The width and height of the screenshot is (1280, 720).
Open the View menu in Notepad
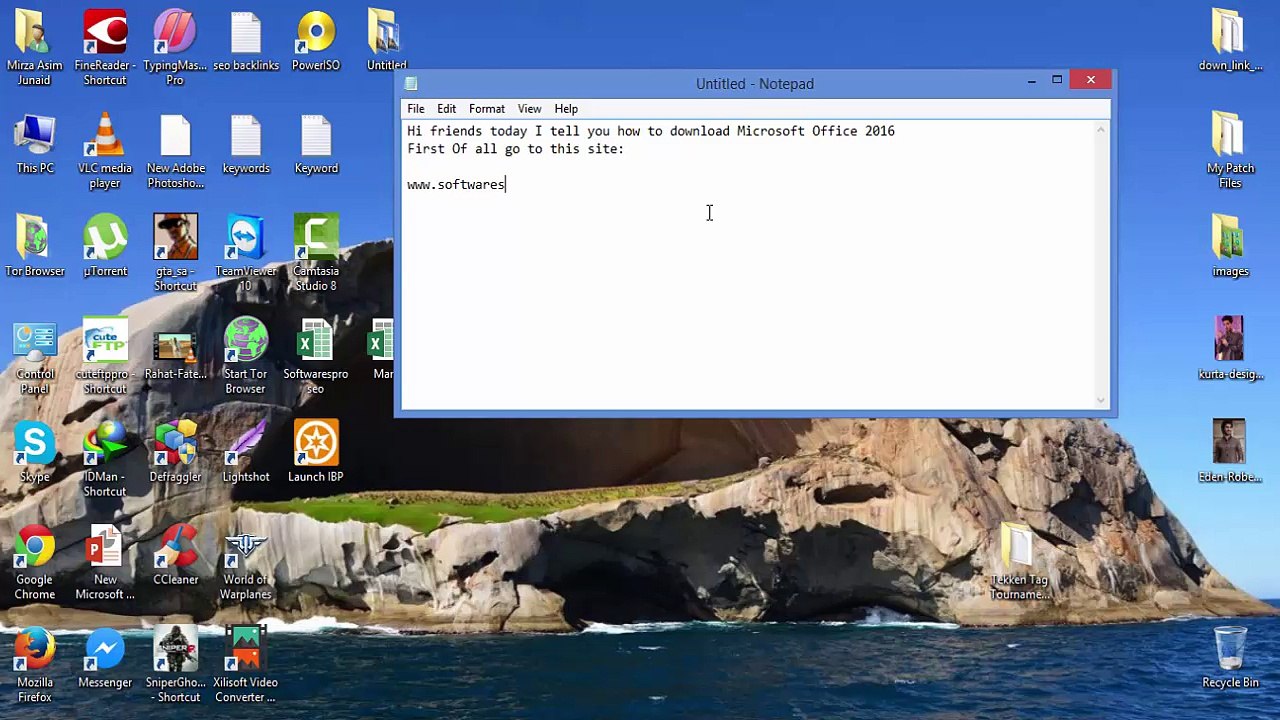tap(530, 109)
